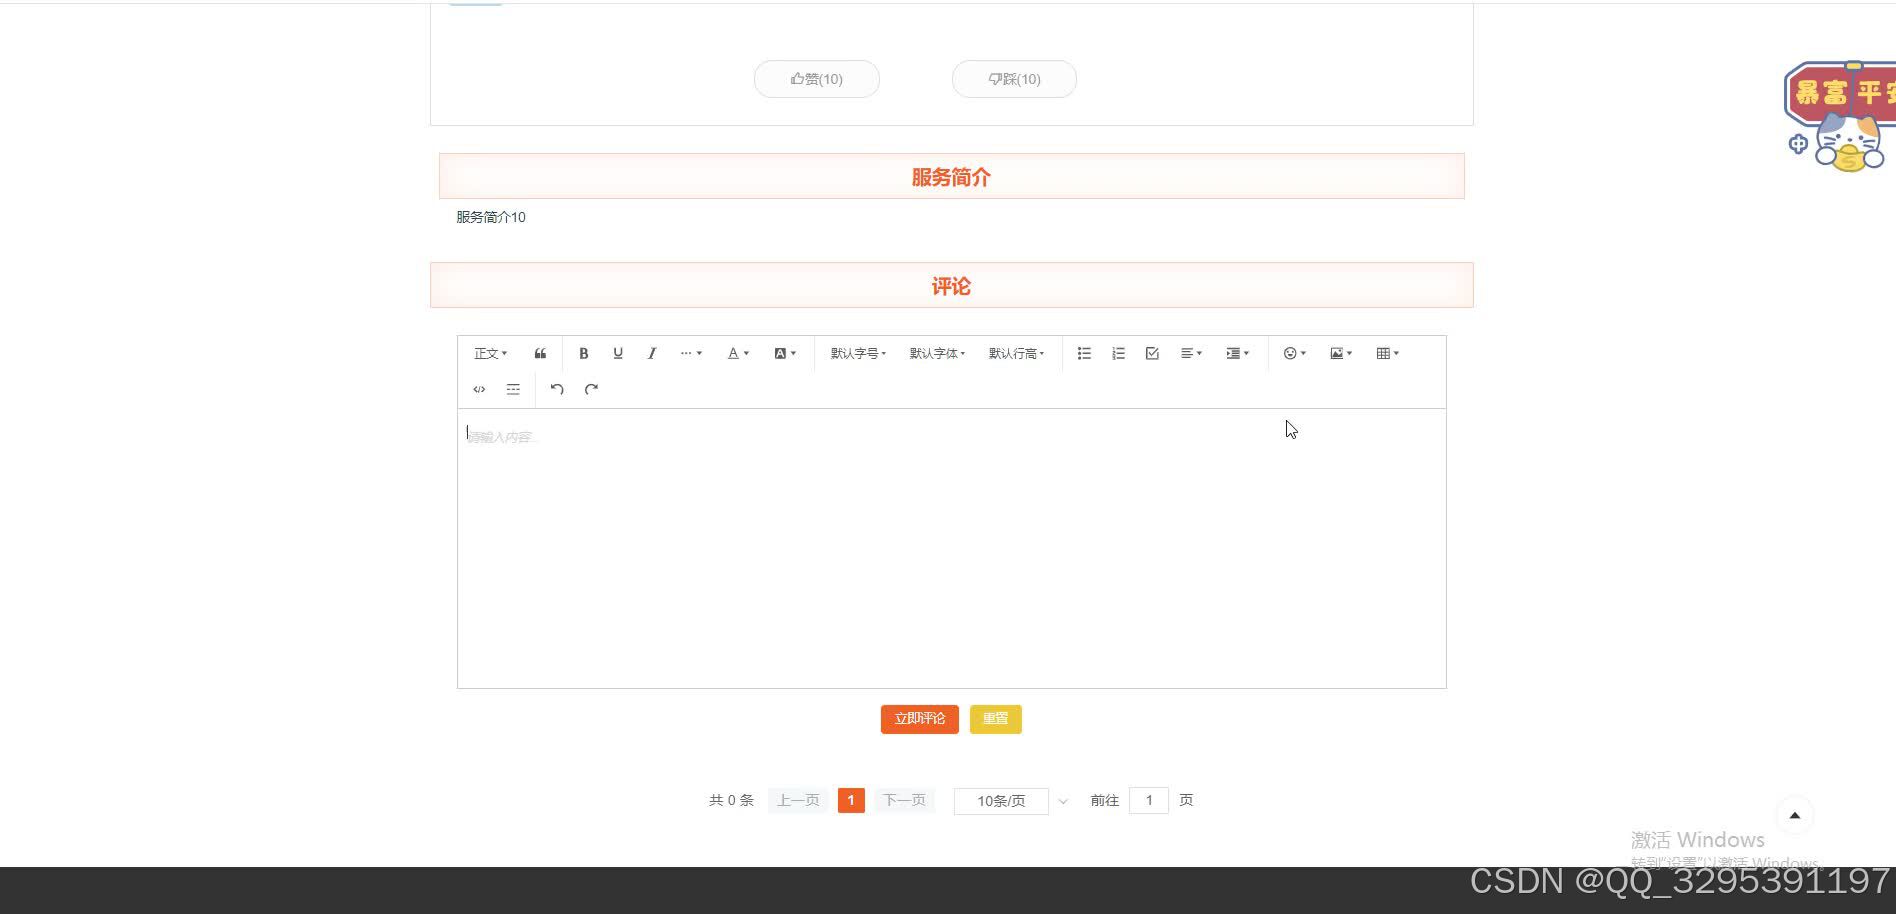The height and width of the screenshot is (914, 1896).
Task: Go to previous page 上一页
Action: (x=798, y=800)
